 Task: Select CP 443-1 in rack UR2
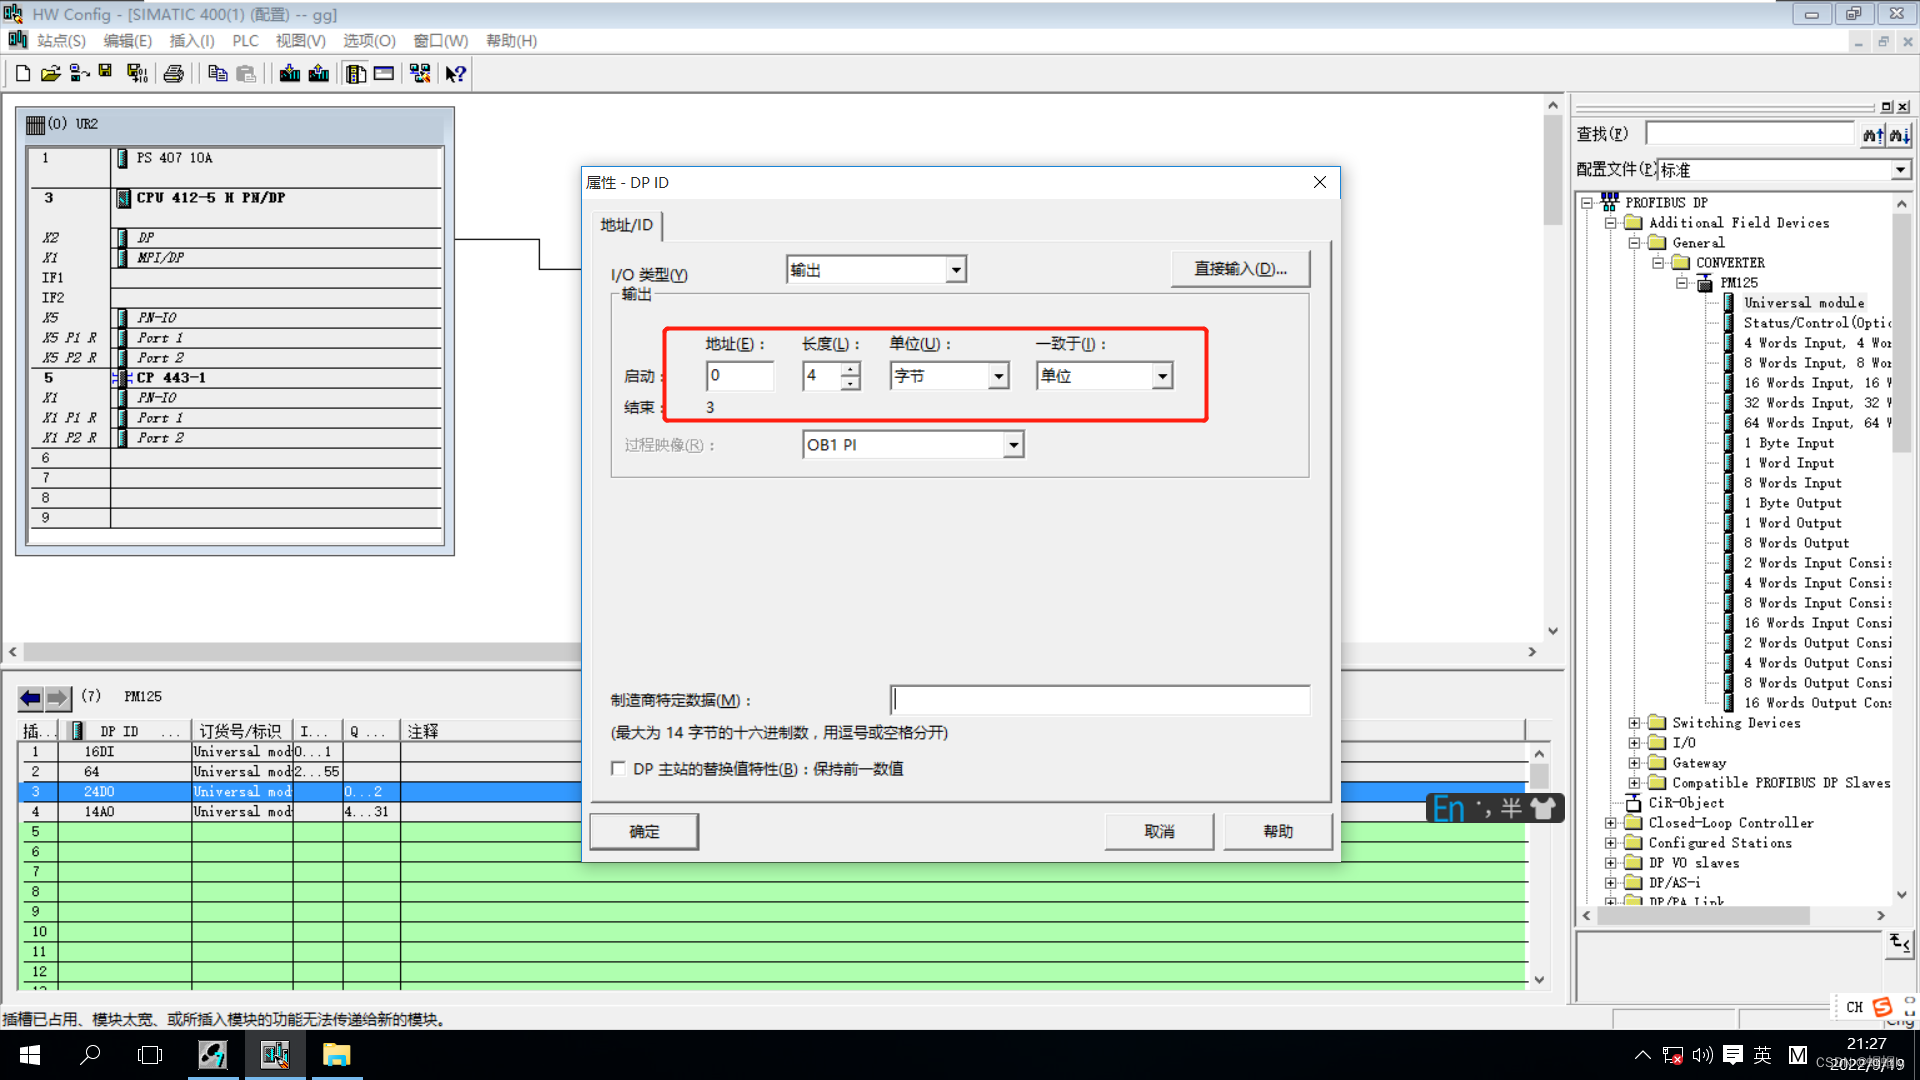click(x=171, y=378)
